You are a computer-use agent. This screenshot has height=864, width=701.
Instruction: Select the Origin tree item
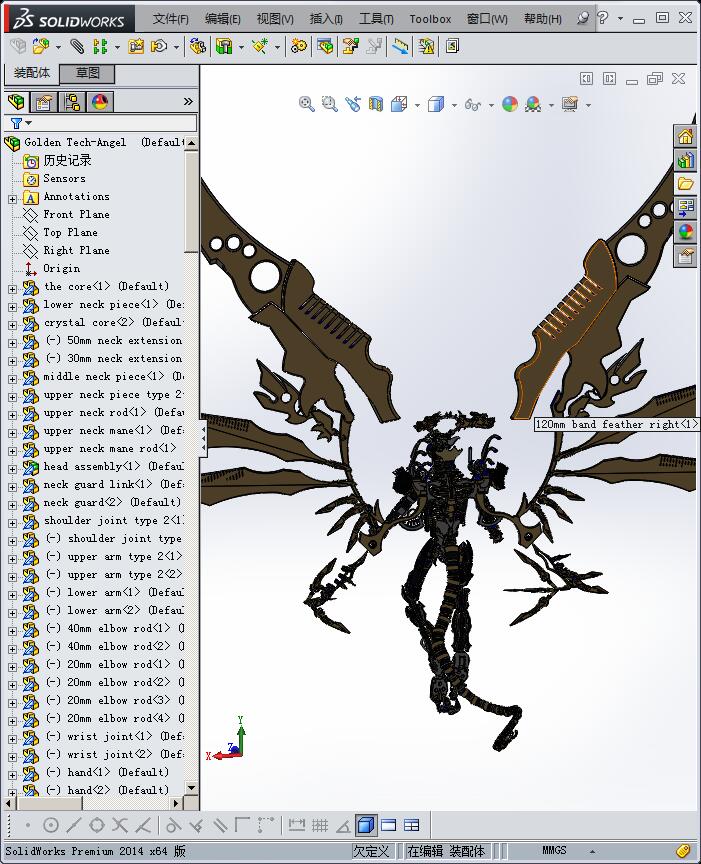click(x=61, y=268)
